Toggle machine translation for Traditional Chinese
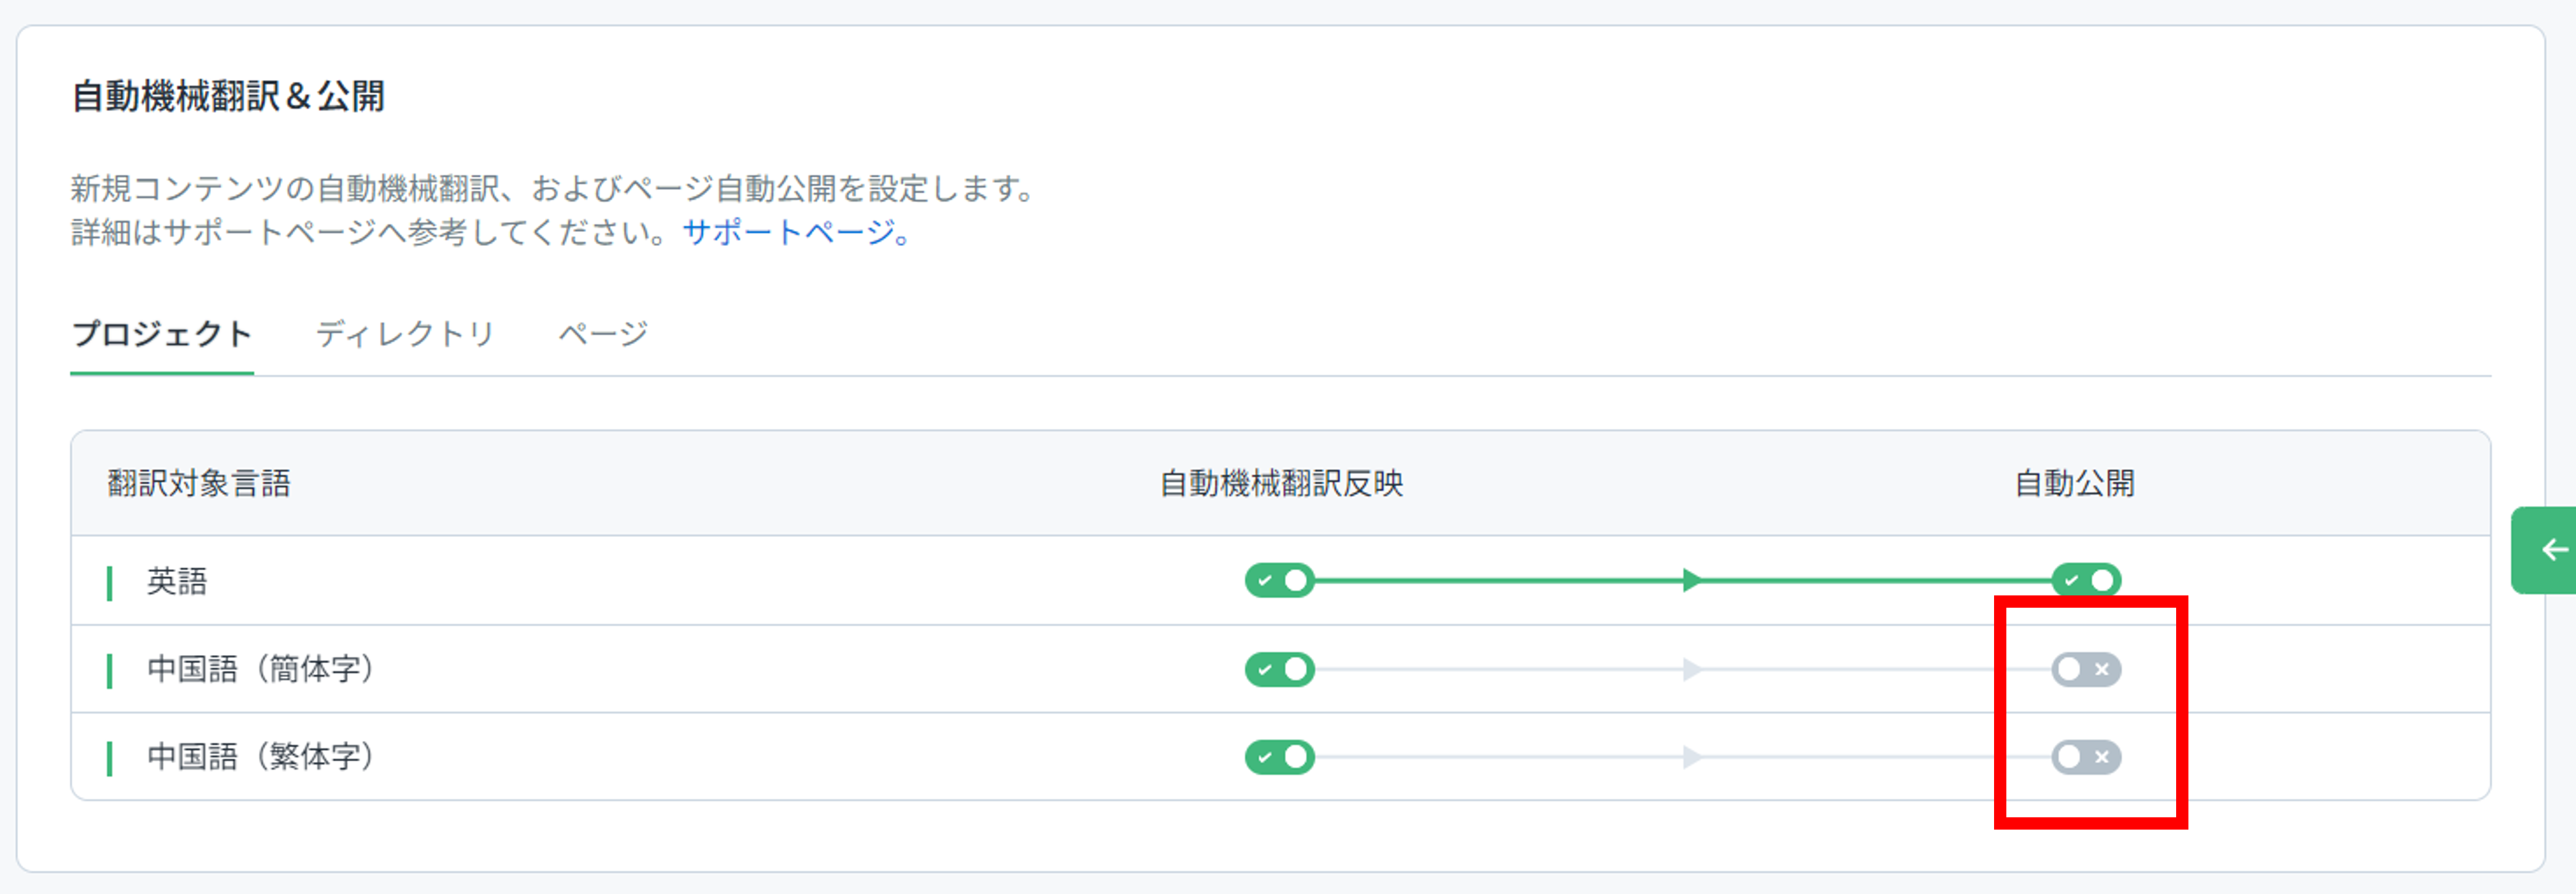The height and width of the screenshot is (894, 2576). (1279, 757)
